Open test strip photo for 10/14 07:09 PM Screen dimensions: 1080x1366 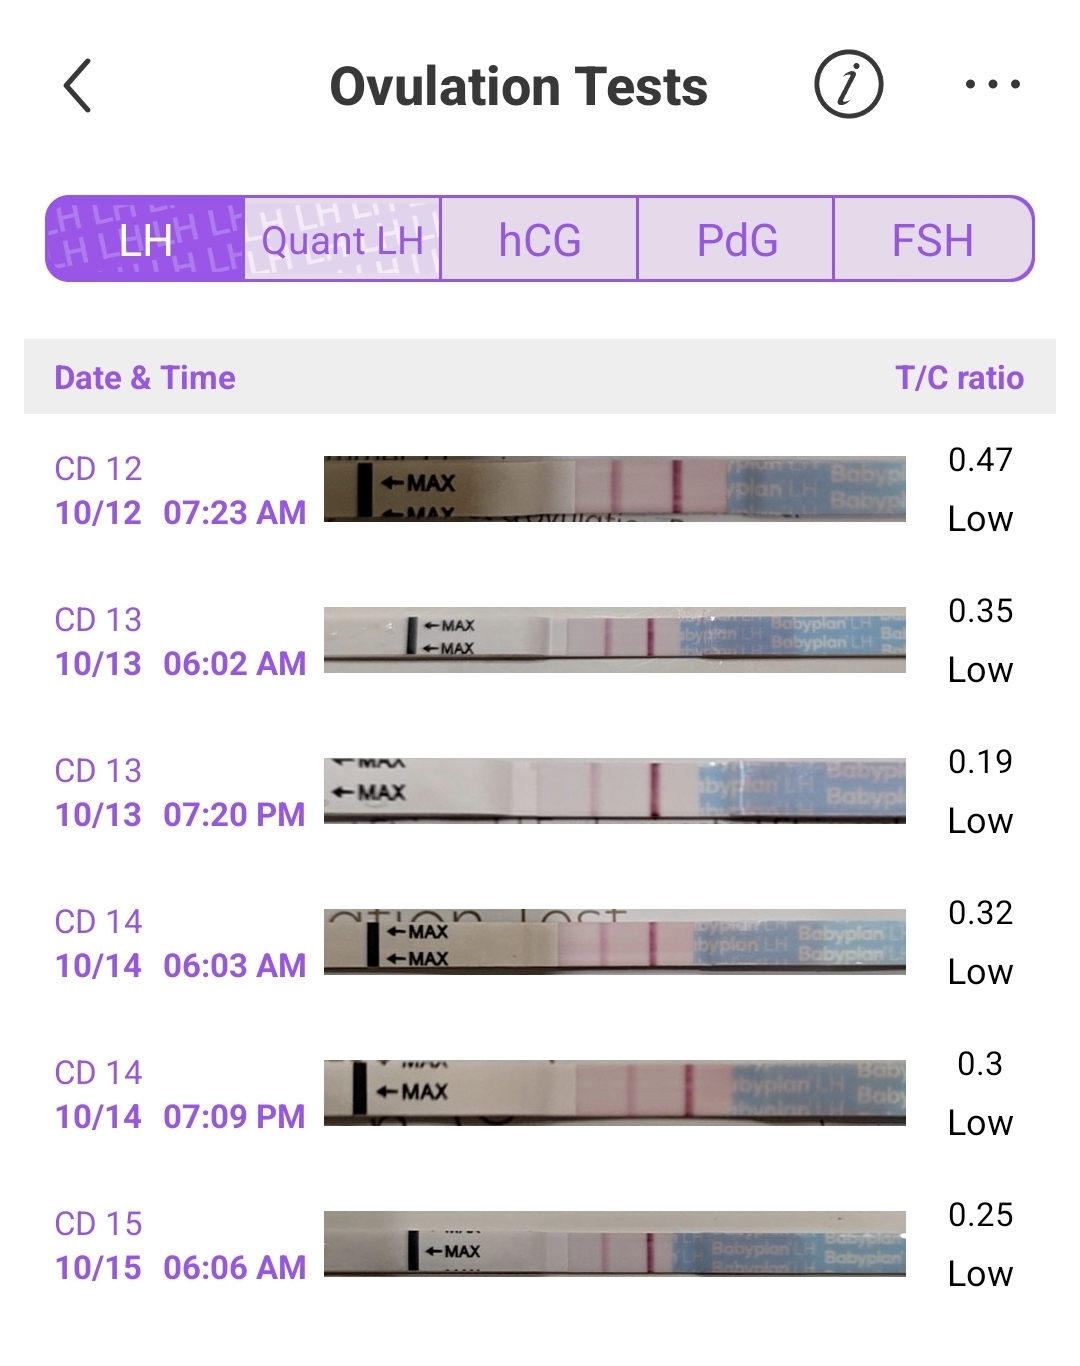614,1093
